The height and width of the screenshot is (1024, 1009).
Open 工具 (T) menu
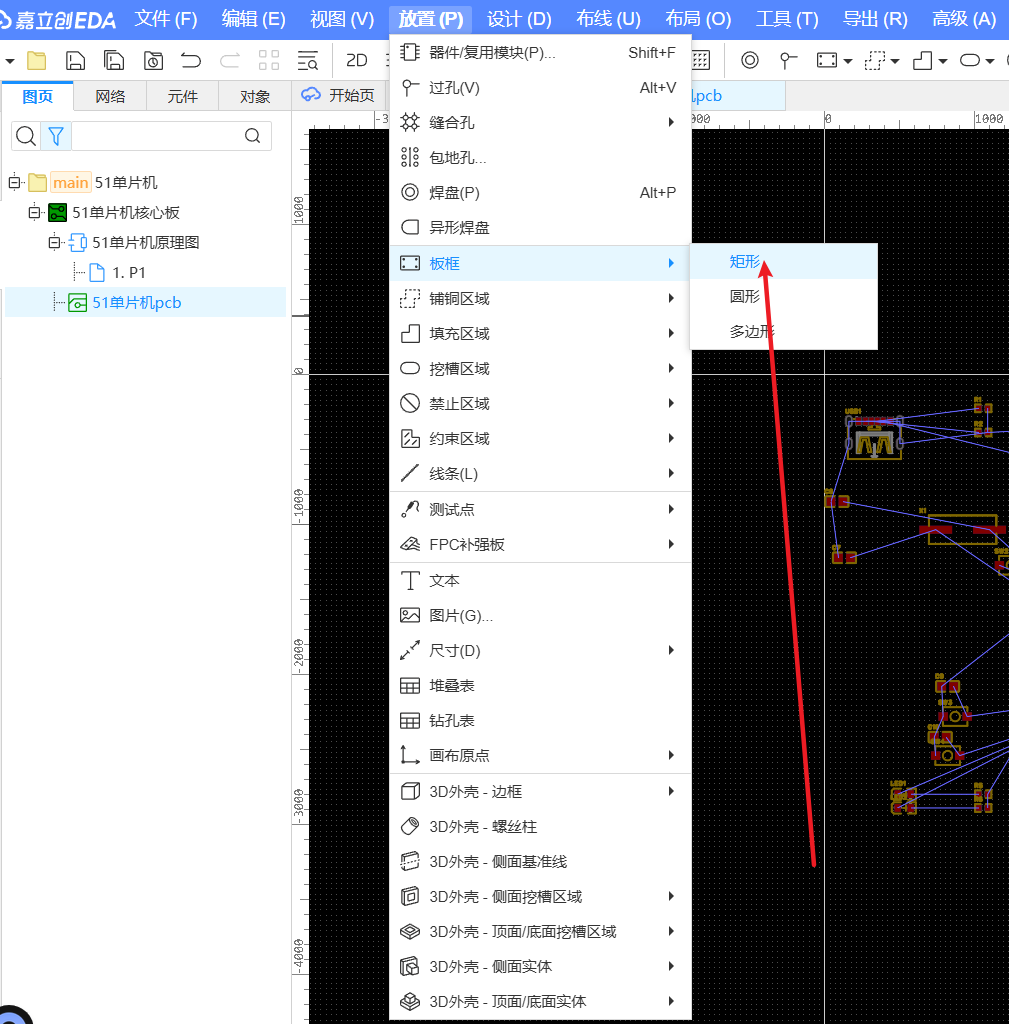787,19
